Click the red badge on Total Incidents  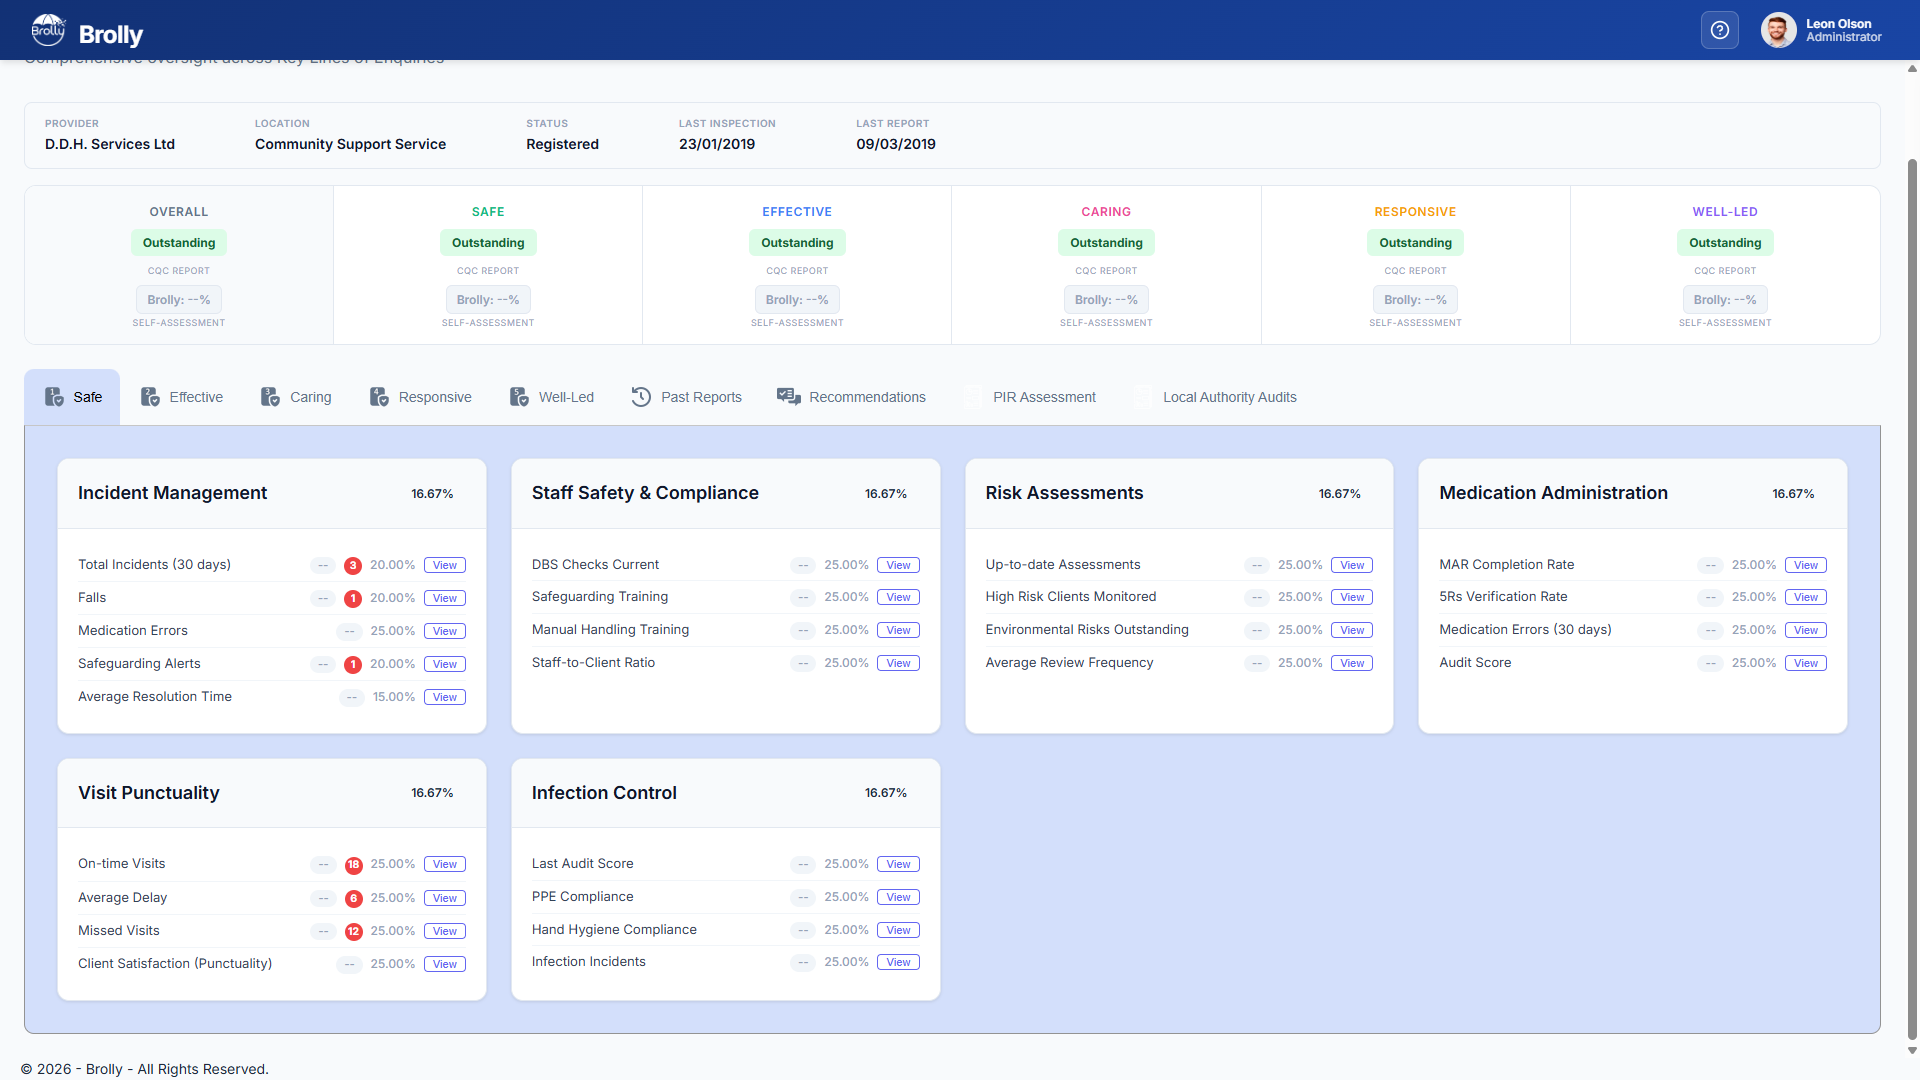click(x=352, y=566)
